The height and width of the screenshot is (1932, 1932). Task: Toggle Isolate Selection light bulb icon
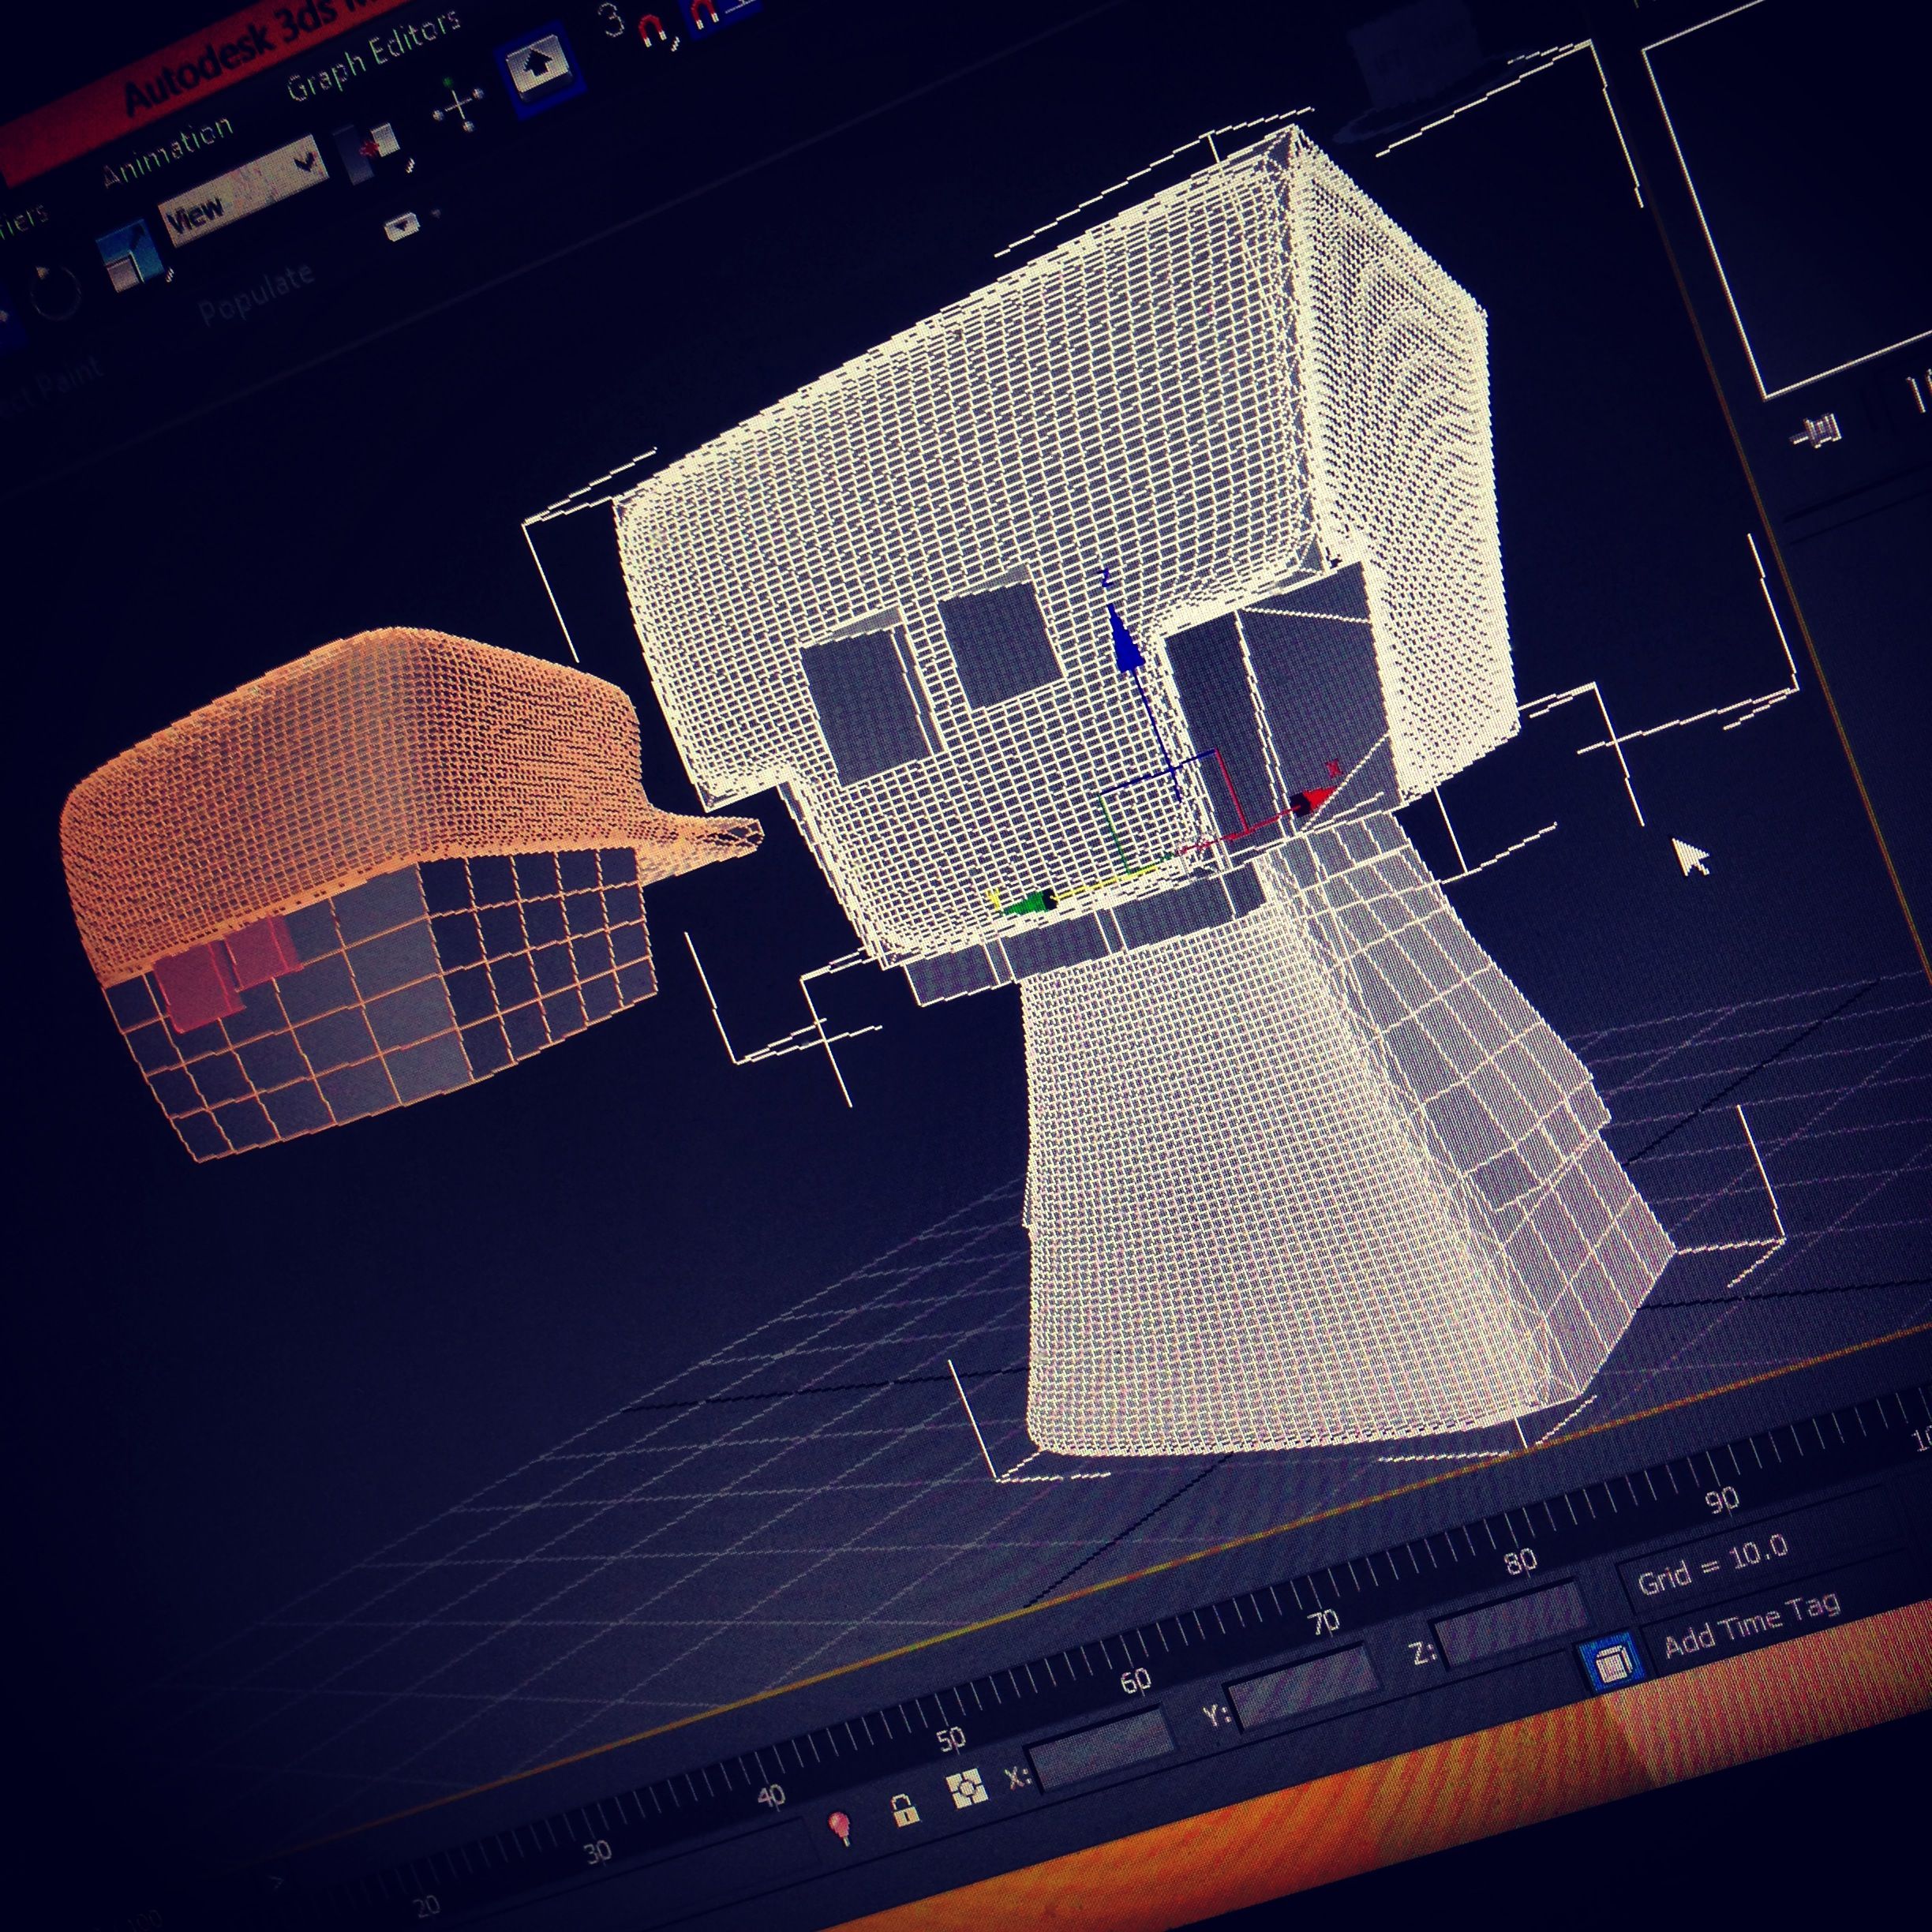coord(841,1827)
